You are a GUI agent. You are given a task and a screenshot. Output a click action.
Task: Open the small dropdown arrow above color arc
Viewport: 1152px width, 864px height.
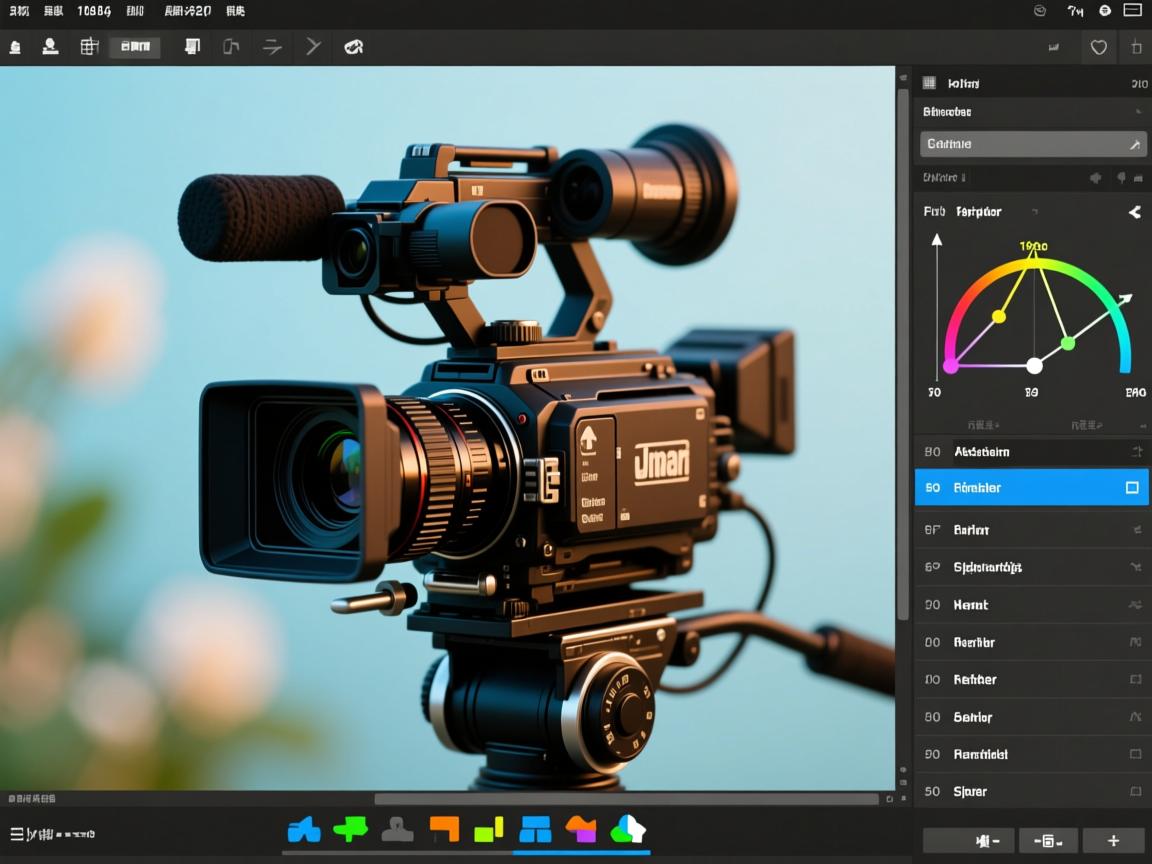point(1034,212)
